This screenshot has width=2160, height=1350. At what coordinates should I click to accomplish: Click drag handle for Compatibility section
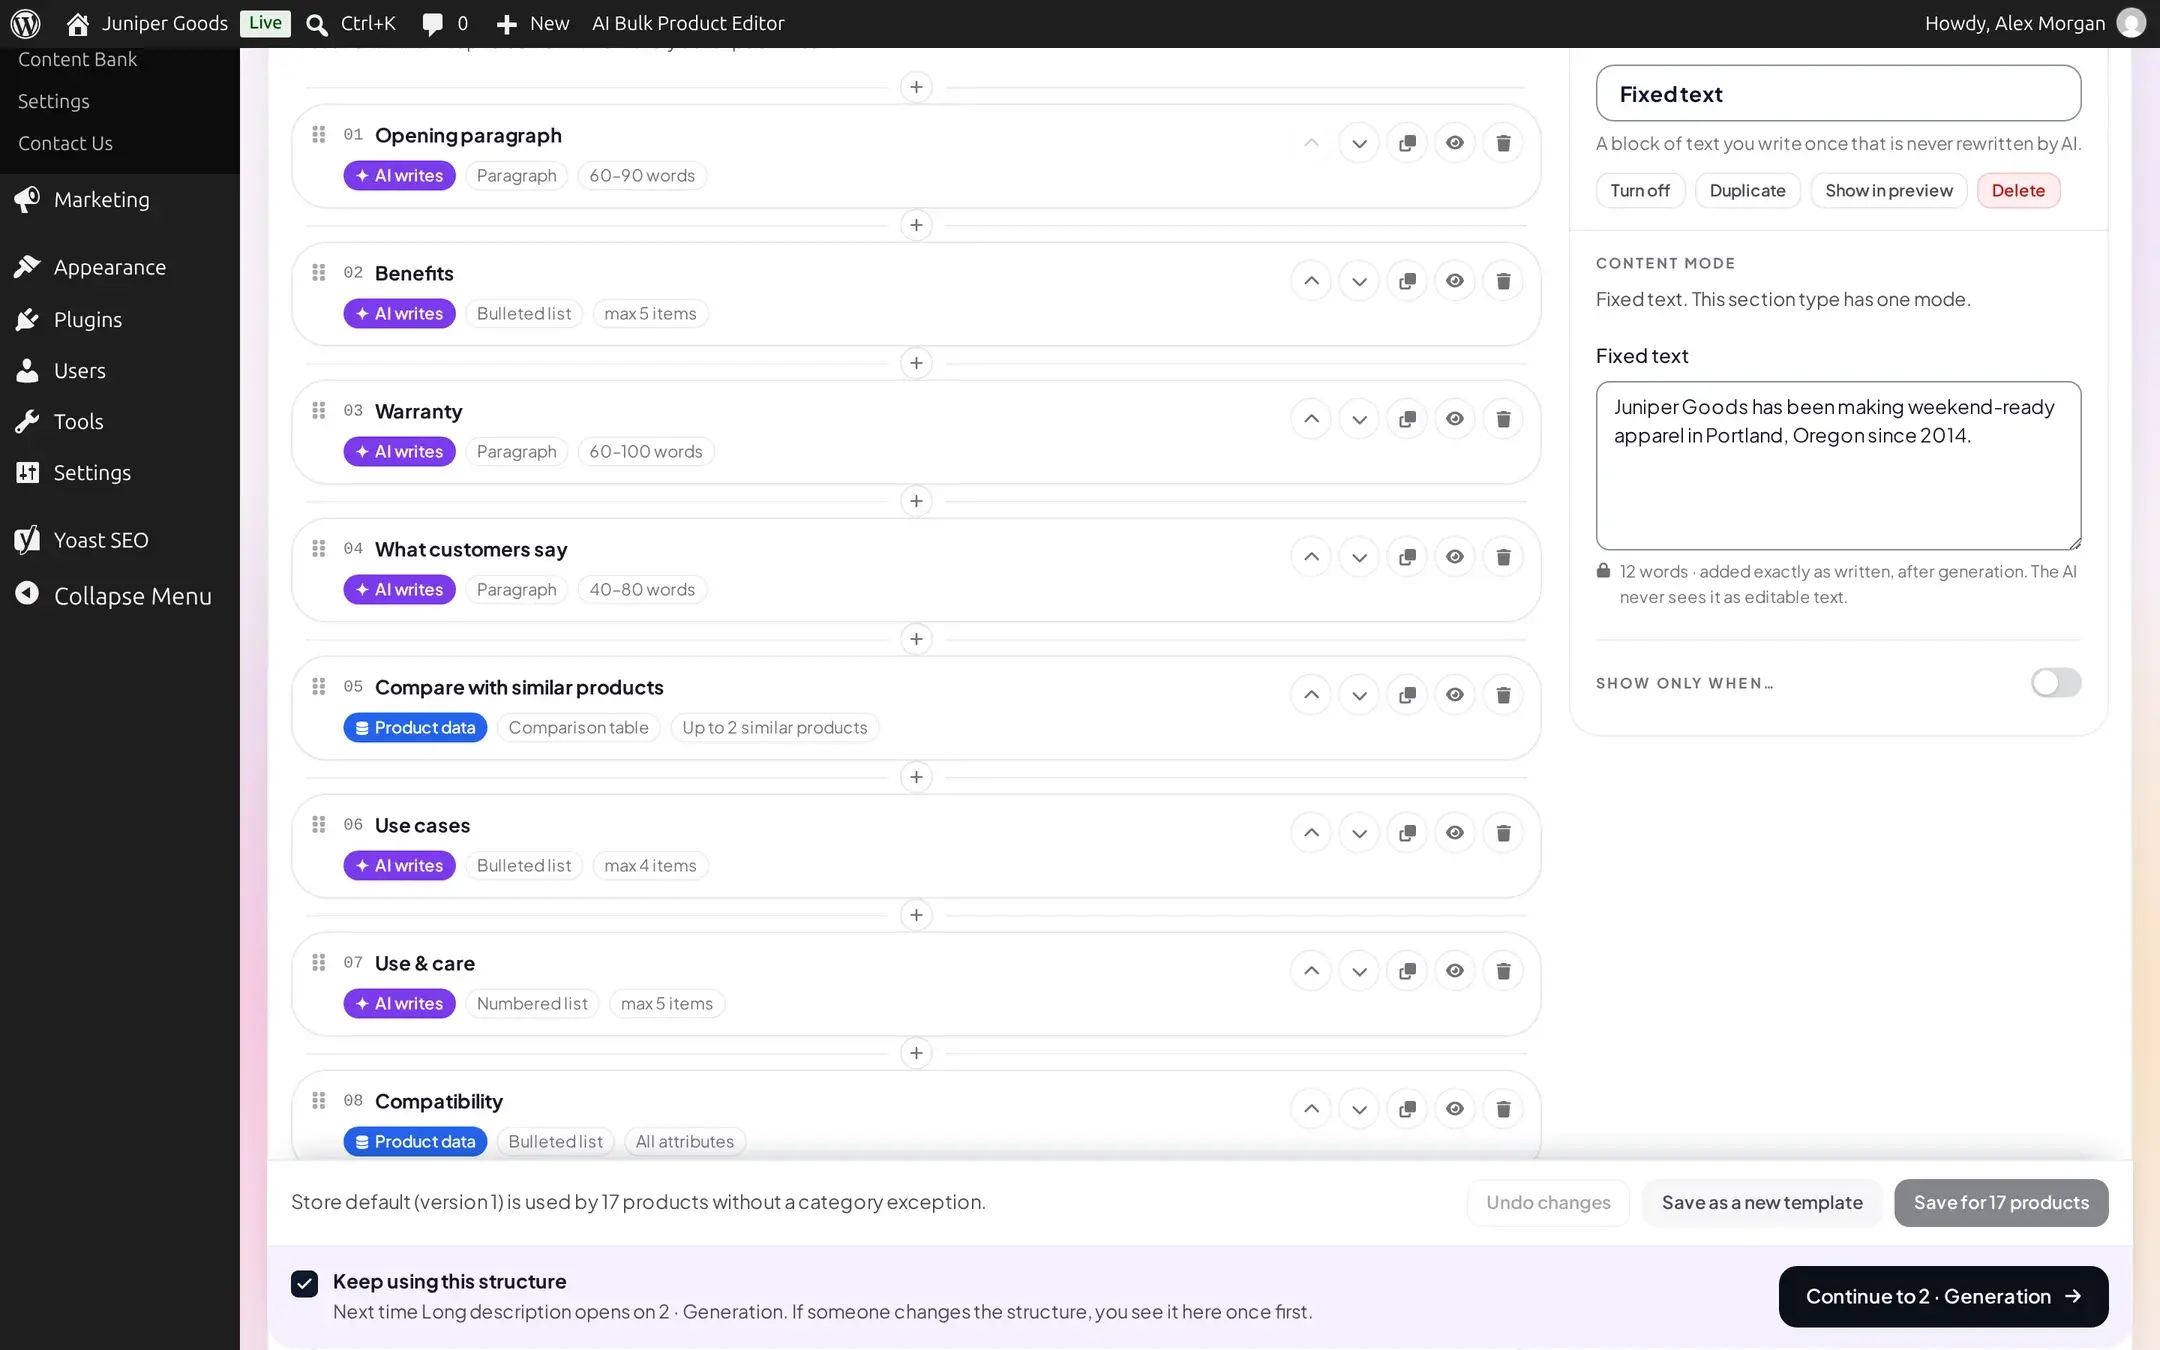(x=319, y=1101)
